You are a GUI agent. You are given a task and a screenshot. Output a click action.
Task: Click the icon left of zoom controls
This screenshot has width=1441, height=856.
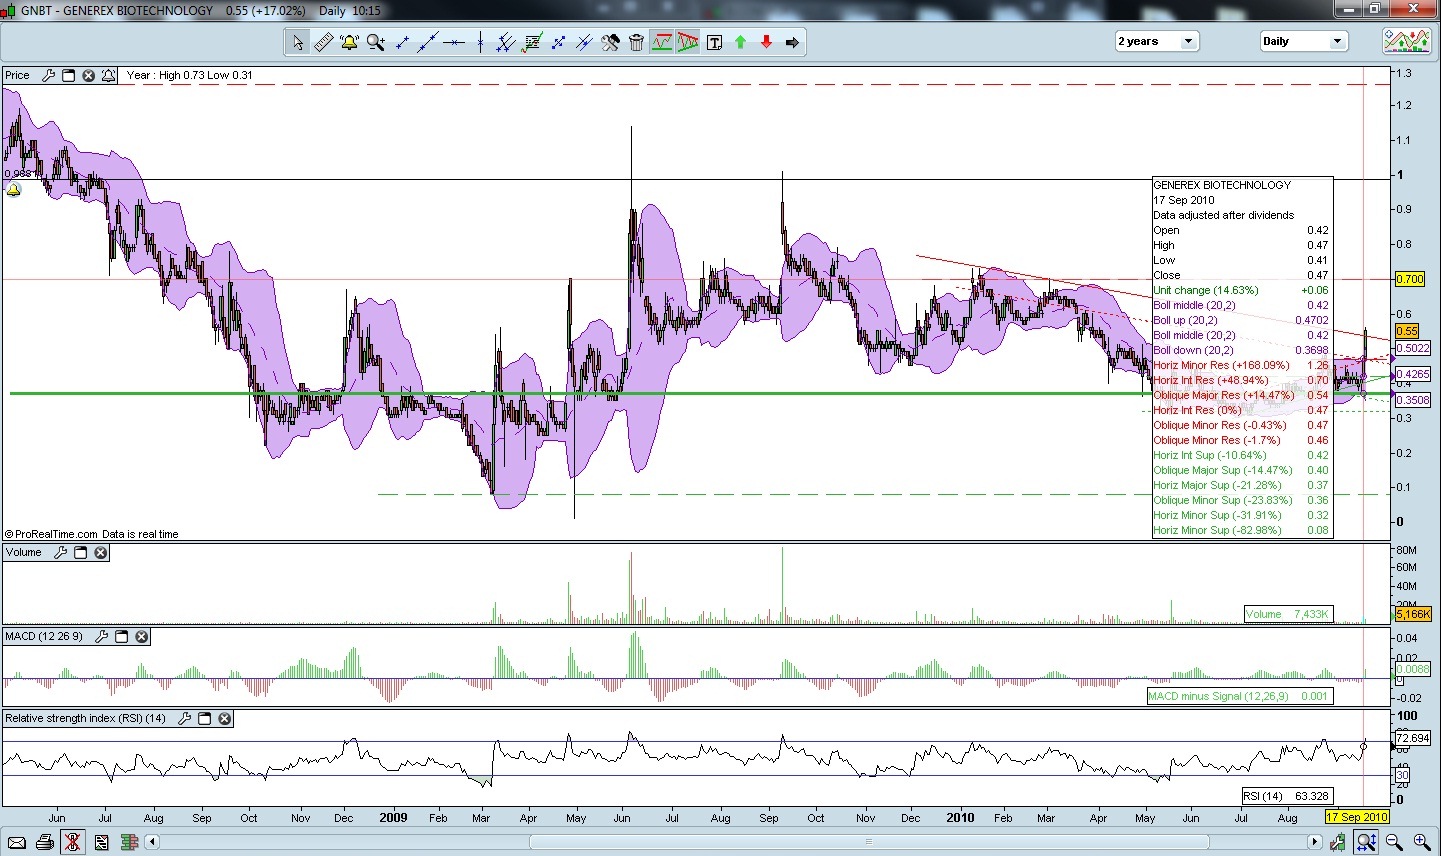1338,843
